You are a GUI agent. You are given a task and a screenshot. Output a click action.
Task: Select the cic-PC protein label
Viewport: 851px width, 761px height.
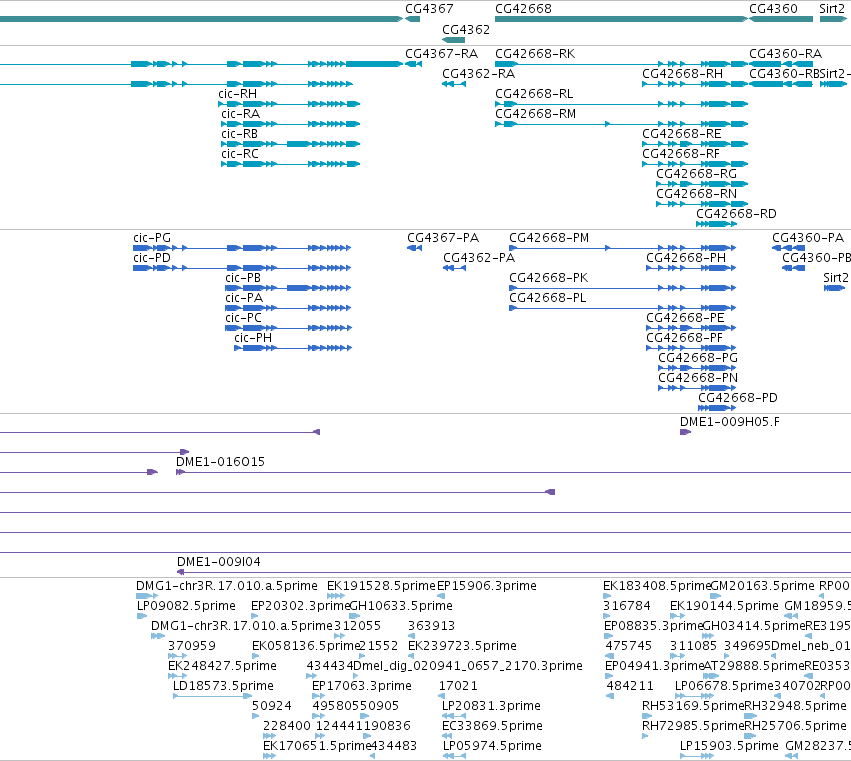click(244, 318)
